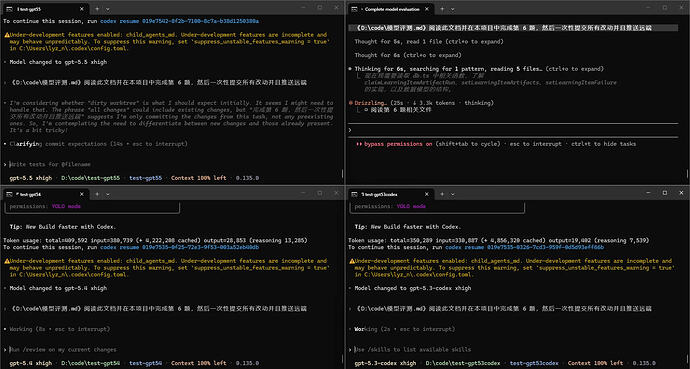Maximize the test-gpt55 terminal window
This screenshot has width=690, height=369.
pos(320,7)
